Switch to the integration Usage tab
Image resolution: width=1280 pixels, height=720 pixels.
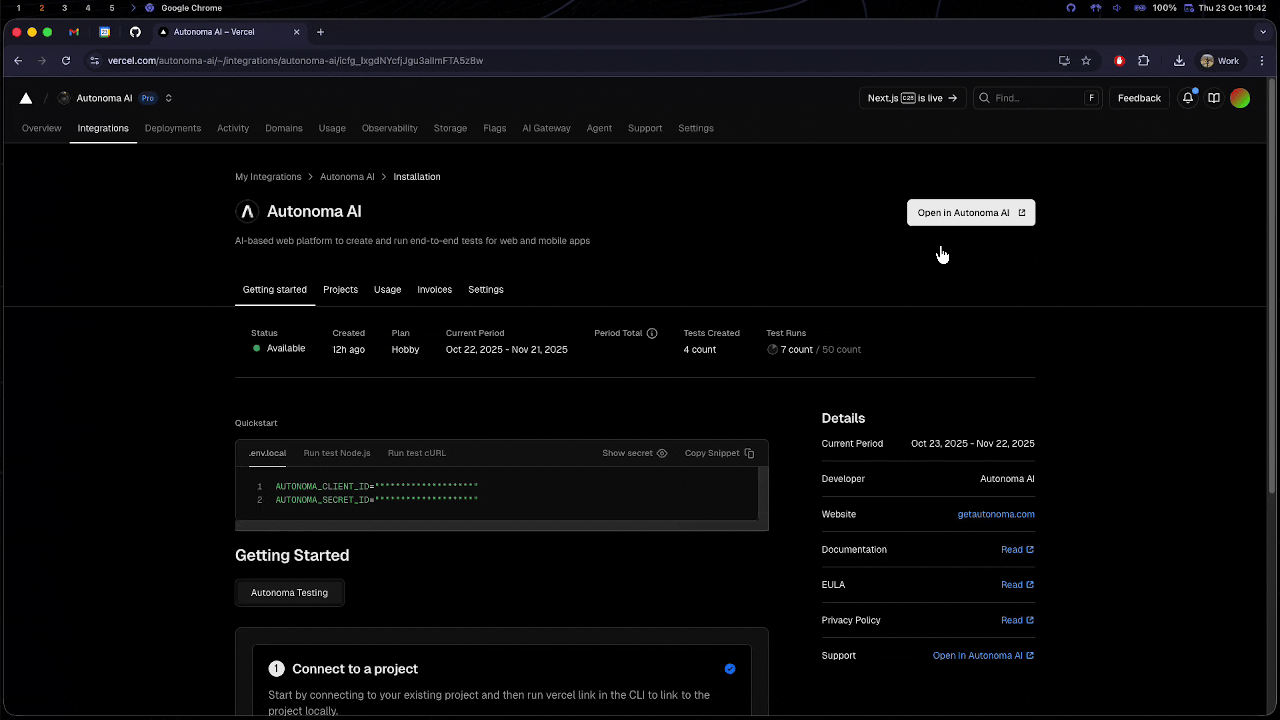(x=387, y=289)
